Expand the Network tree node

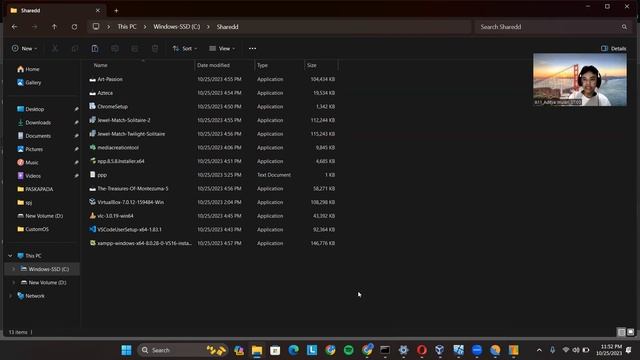10,296
